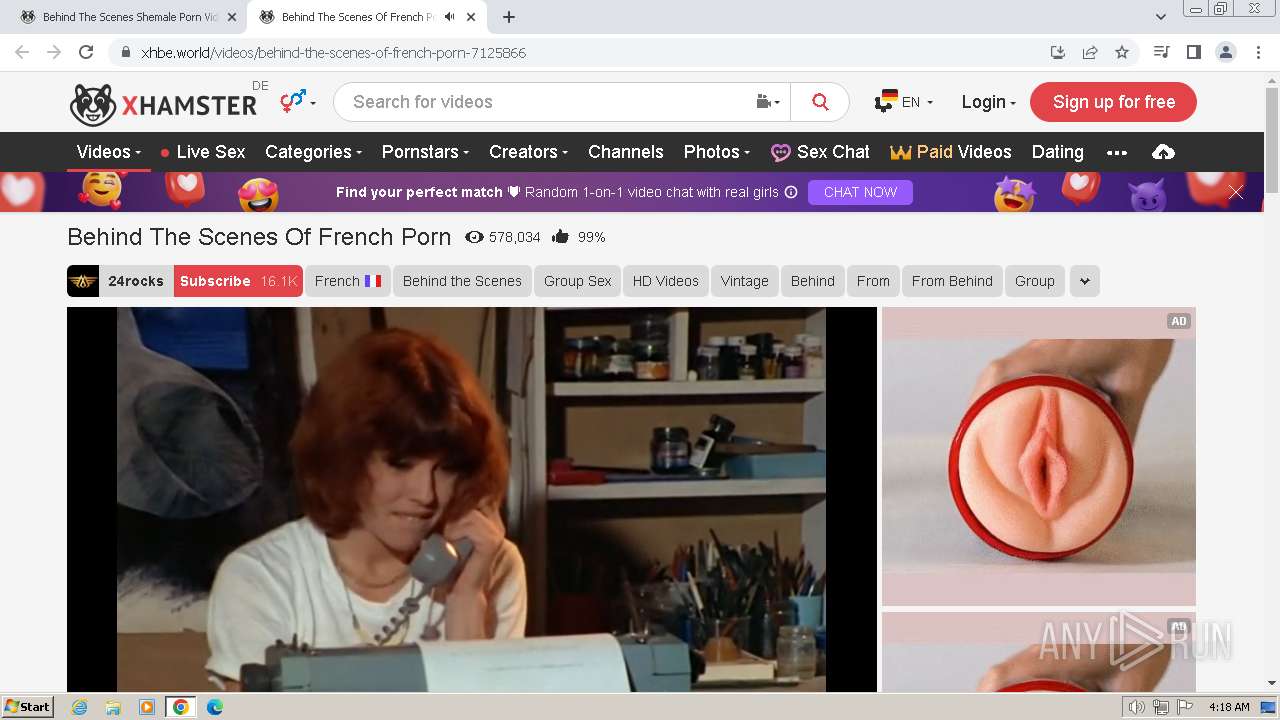Expand the tag list with the chevron
This screenshot has height=720, width=1280.
coord(1085,281)
